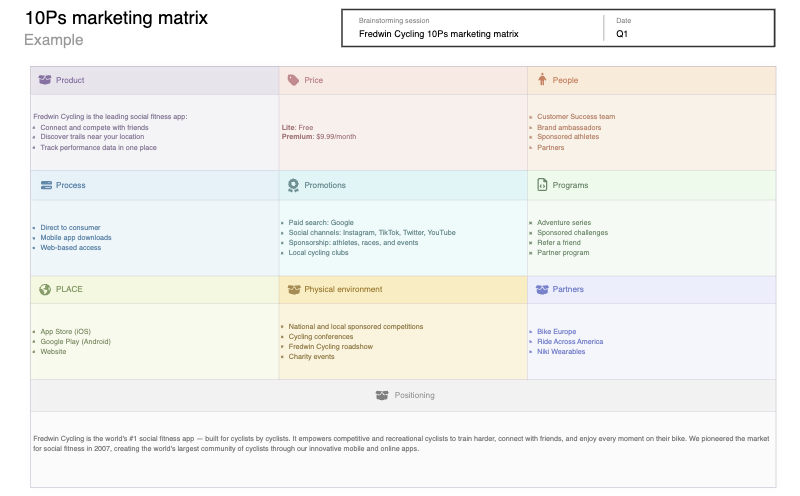The image size is (800, 496).
Task: Click 'Adventure series' bullet
Action: [564, 222]
